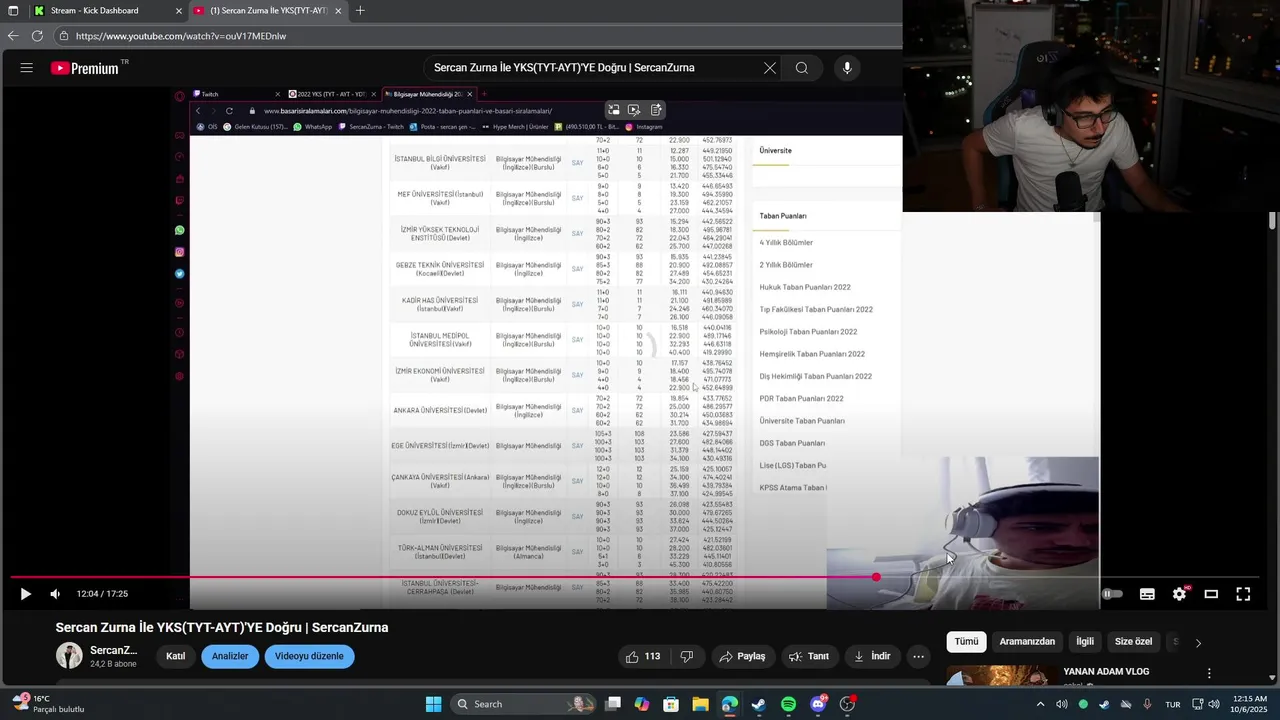The image size is (1280, 720).
Task: Reload the page in browser
Action: pos(37,36)
